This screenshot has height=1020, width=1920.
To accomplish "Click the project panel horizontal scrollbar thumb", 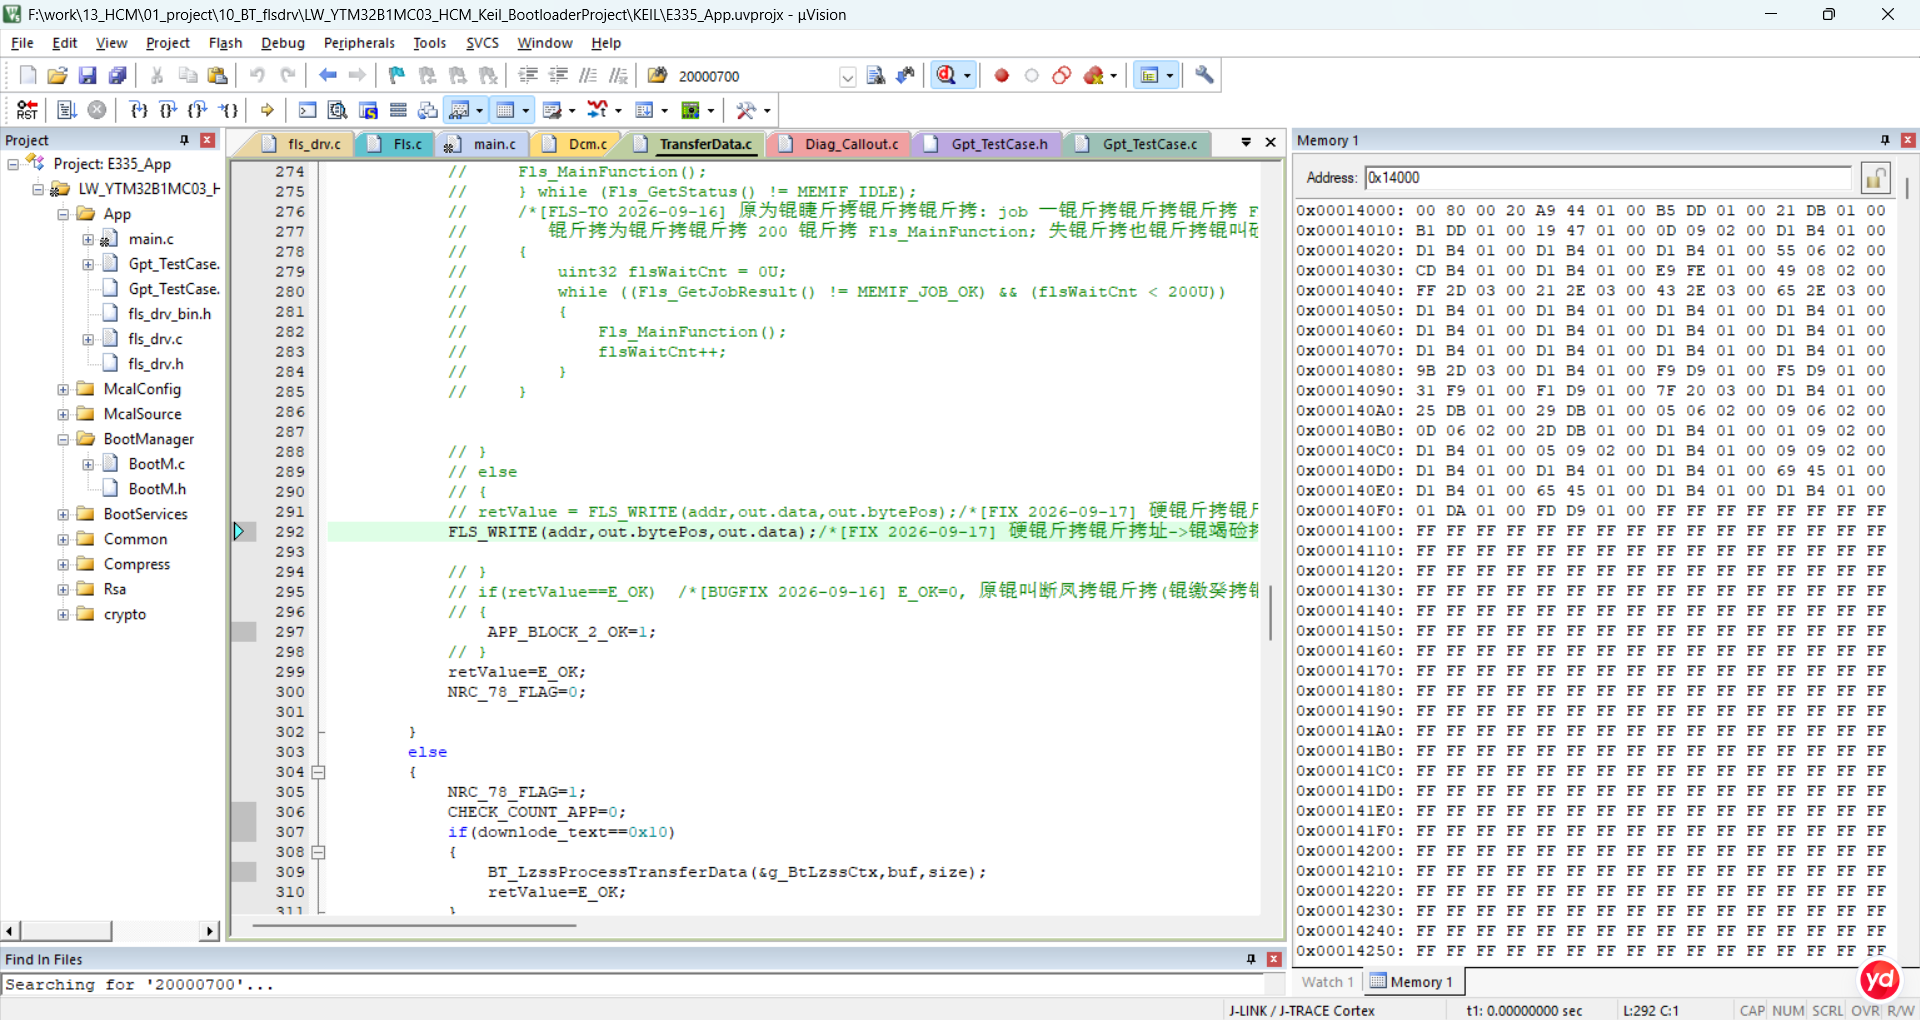I will [x=65, y=931].
